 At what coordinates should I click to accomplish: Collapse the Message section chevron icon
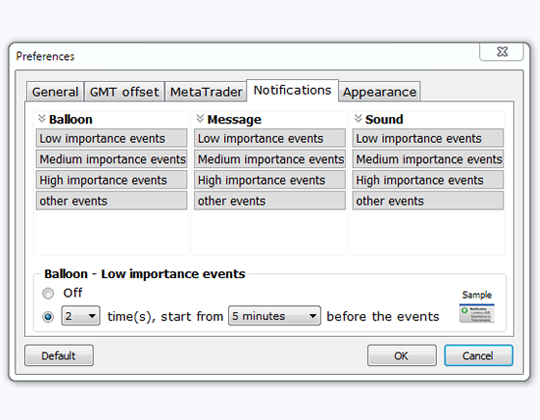200,119
